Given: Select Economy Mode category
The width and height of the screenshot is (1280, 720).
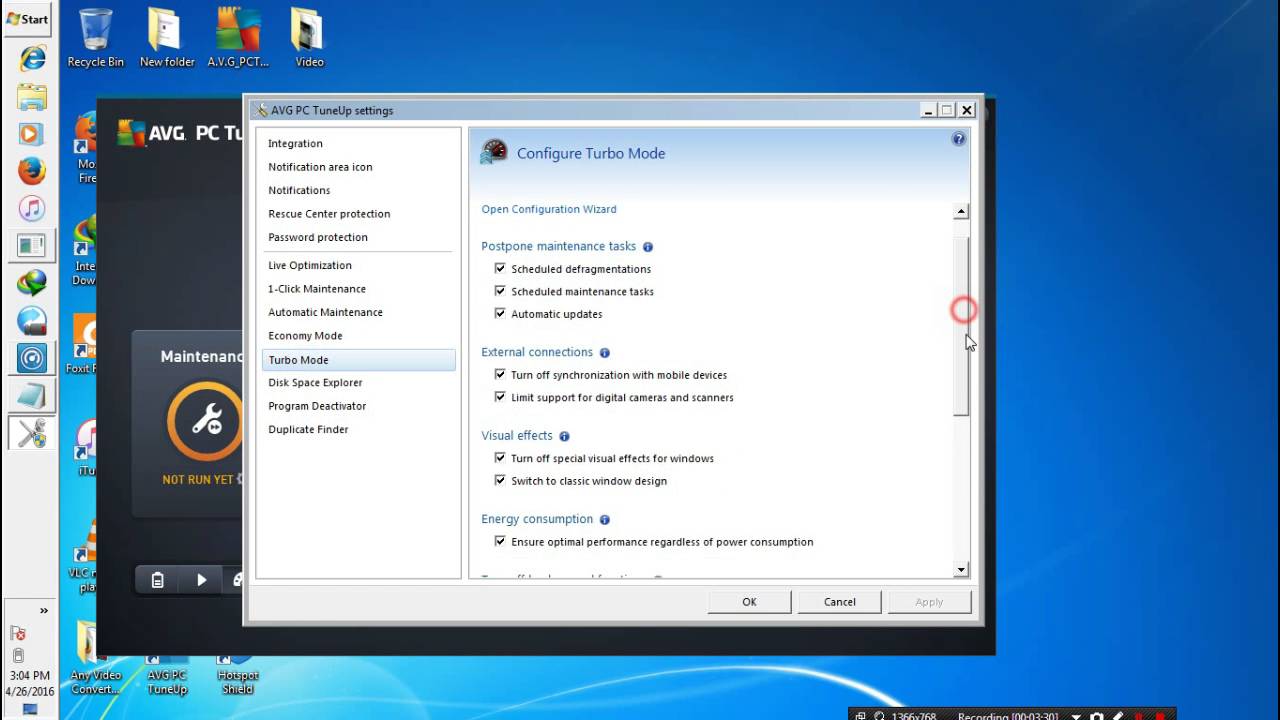Looking at the screenshot, I should [x=305, y=336].
